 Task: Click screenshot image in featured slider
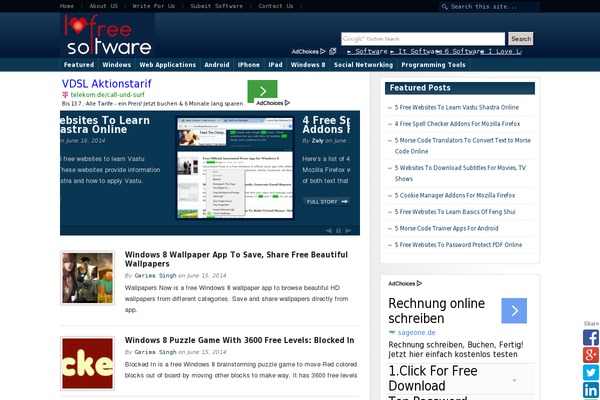click(235, 168)
